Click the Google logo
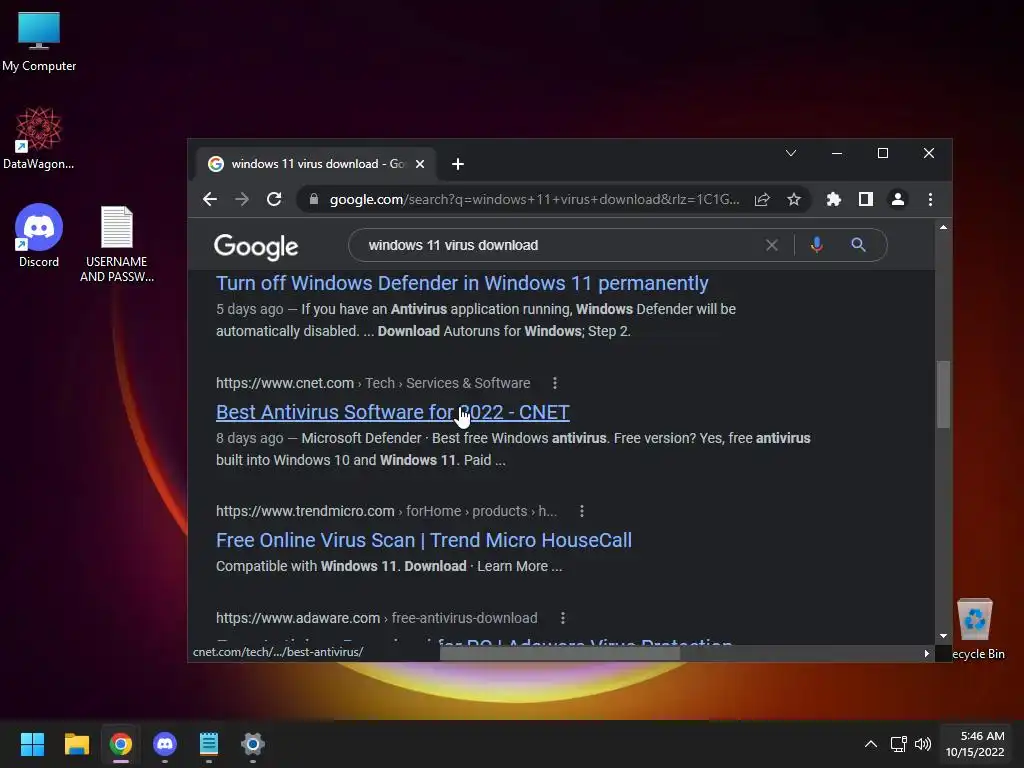Screen dimensions: 1024x768 [x=256, y=247]
